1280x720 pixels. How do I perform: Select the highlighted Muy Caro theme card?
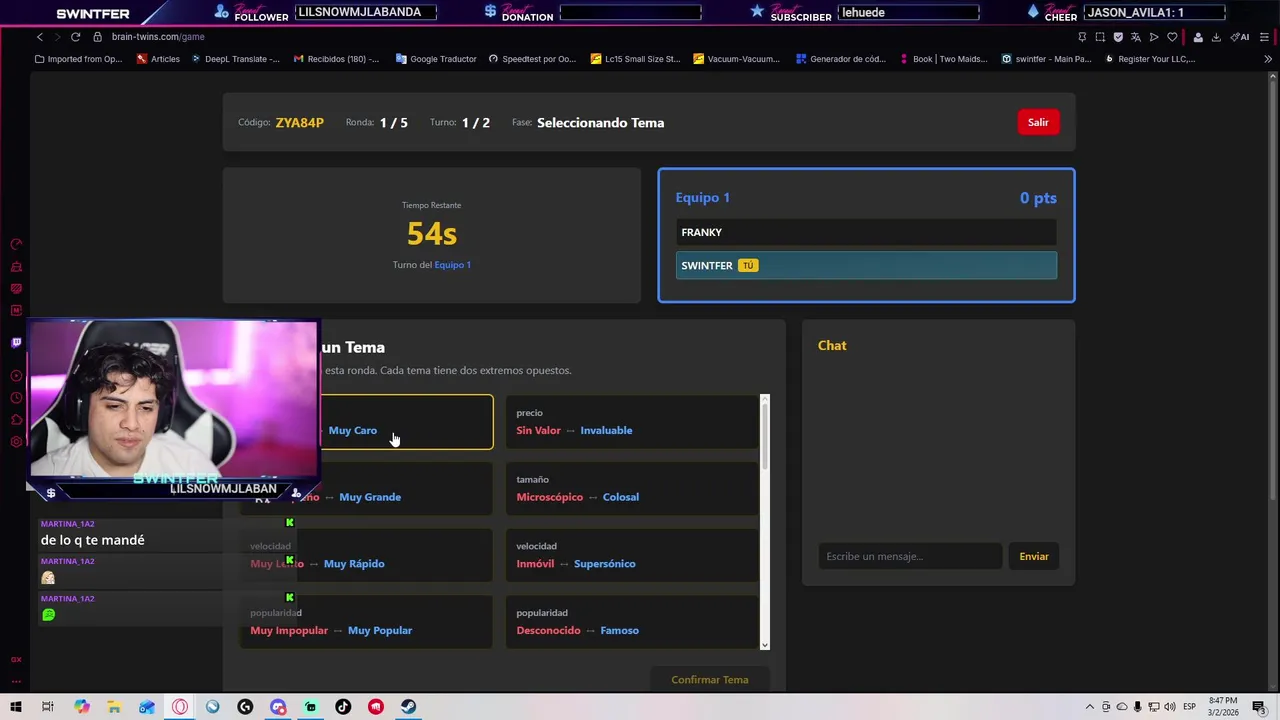coord(406,422)
